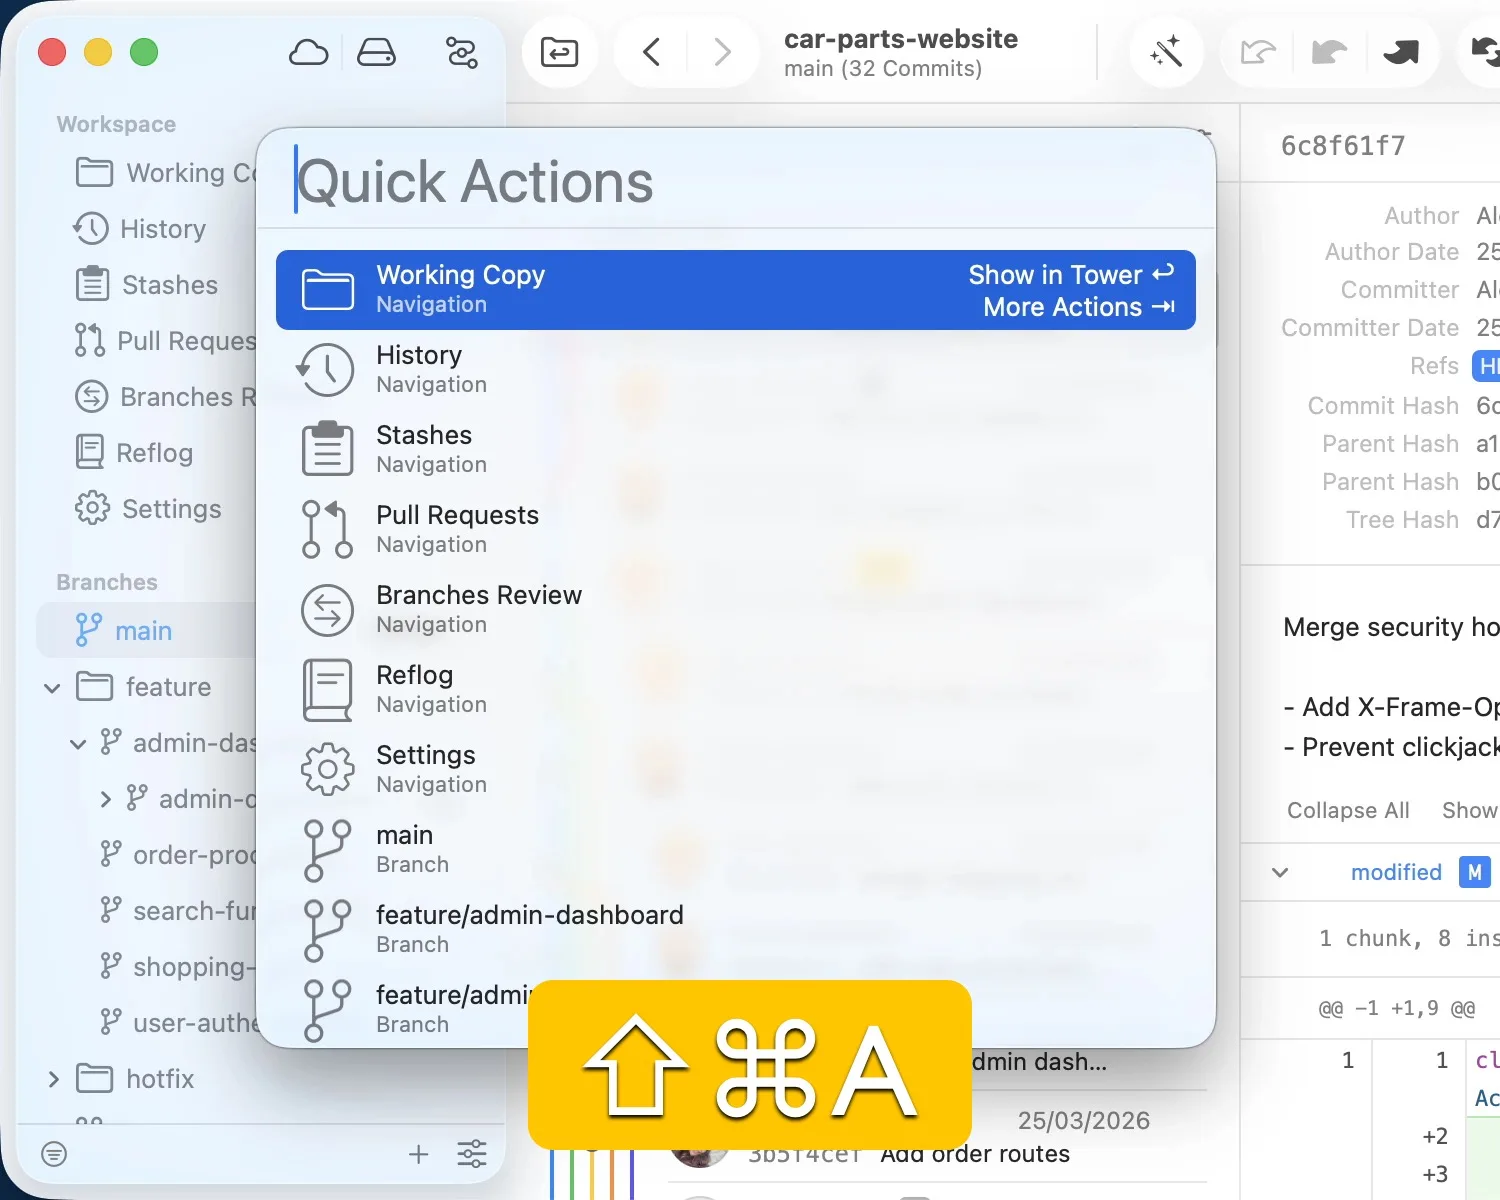1500x1200 pixels.
Task: Open the workflow settings sliders icon
Action: coord(461,52)
